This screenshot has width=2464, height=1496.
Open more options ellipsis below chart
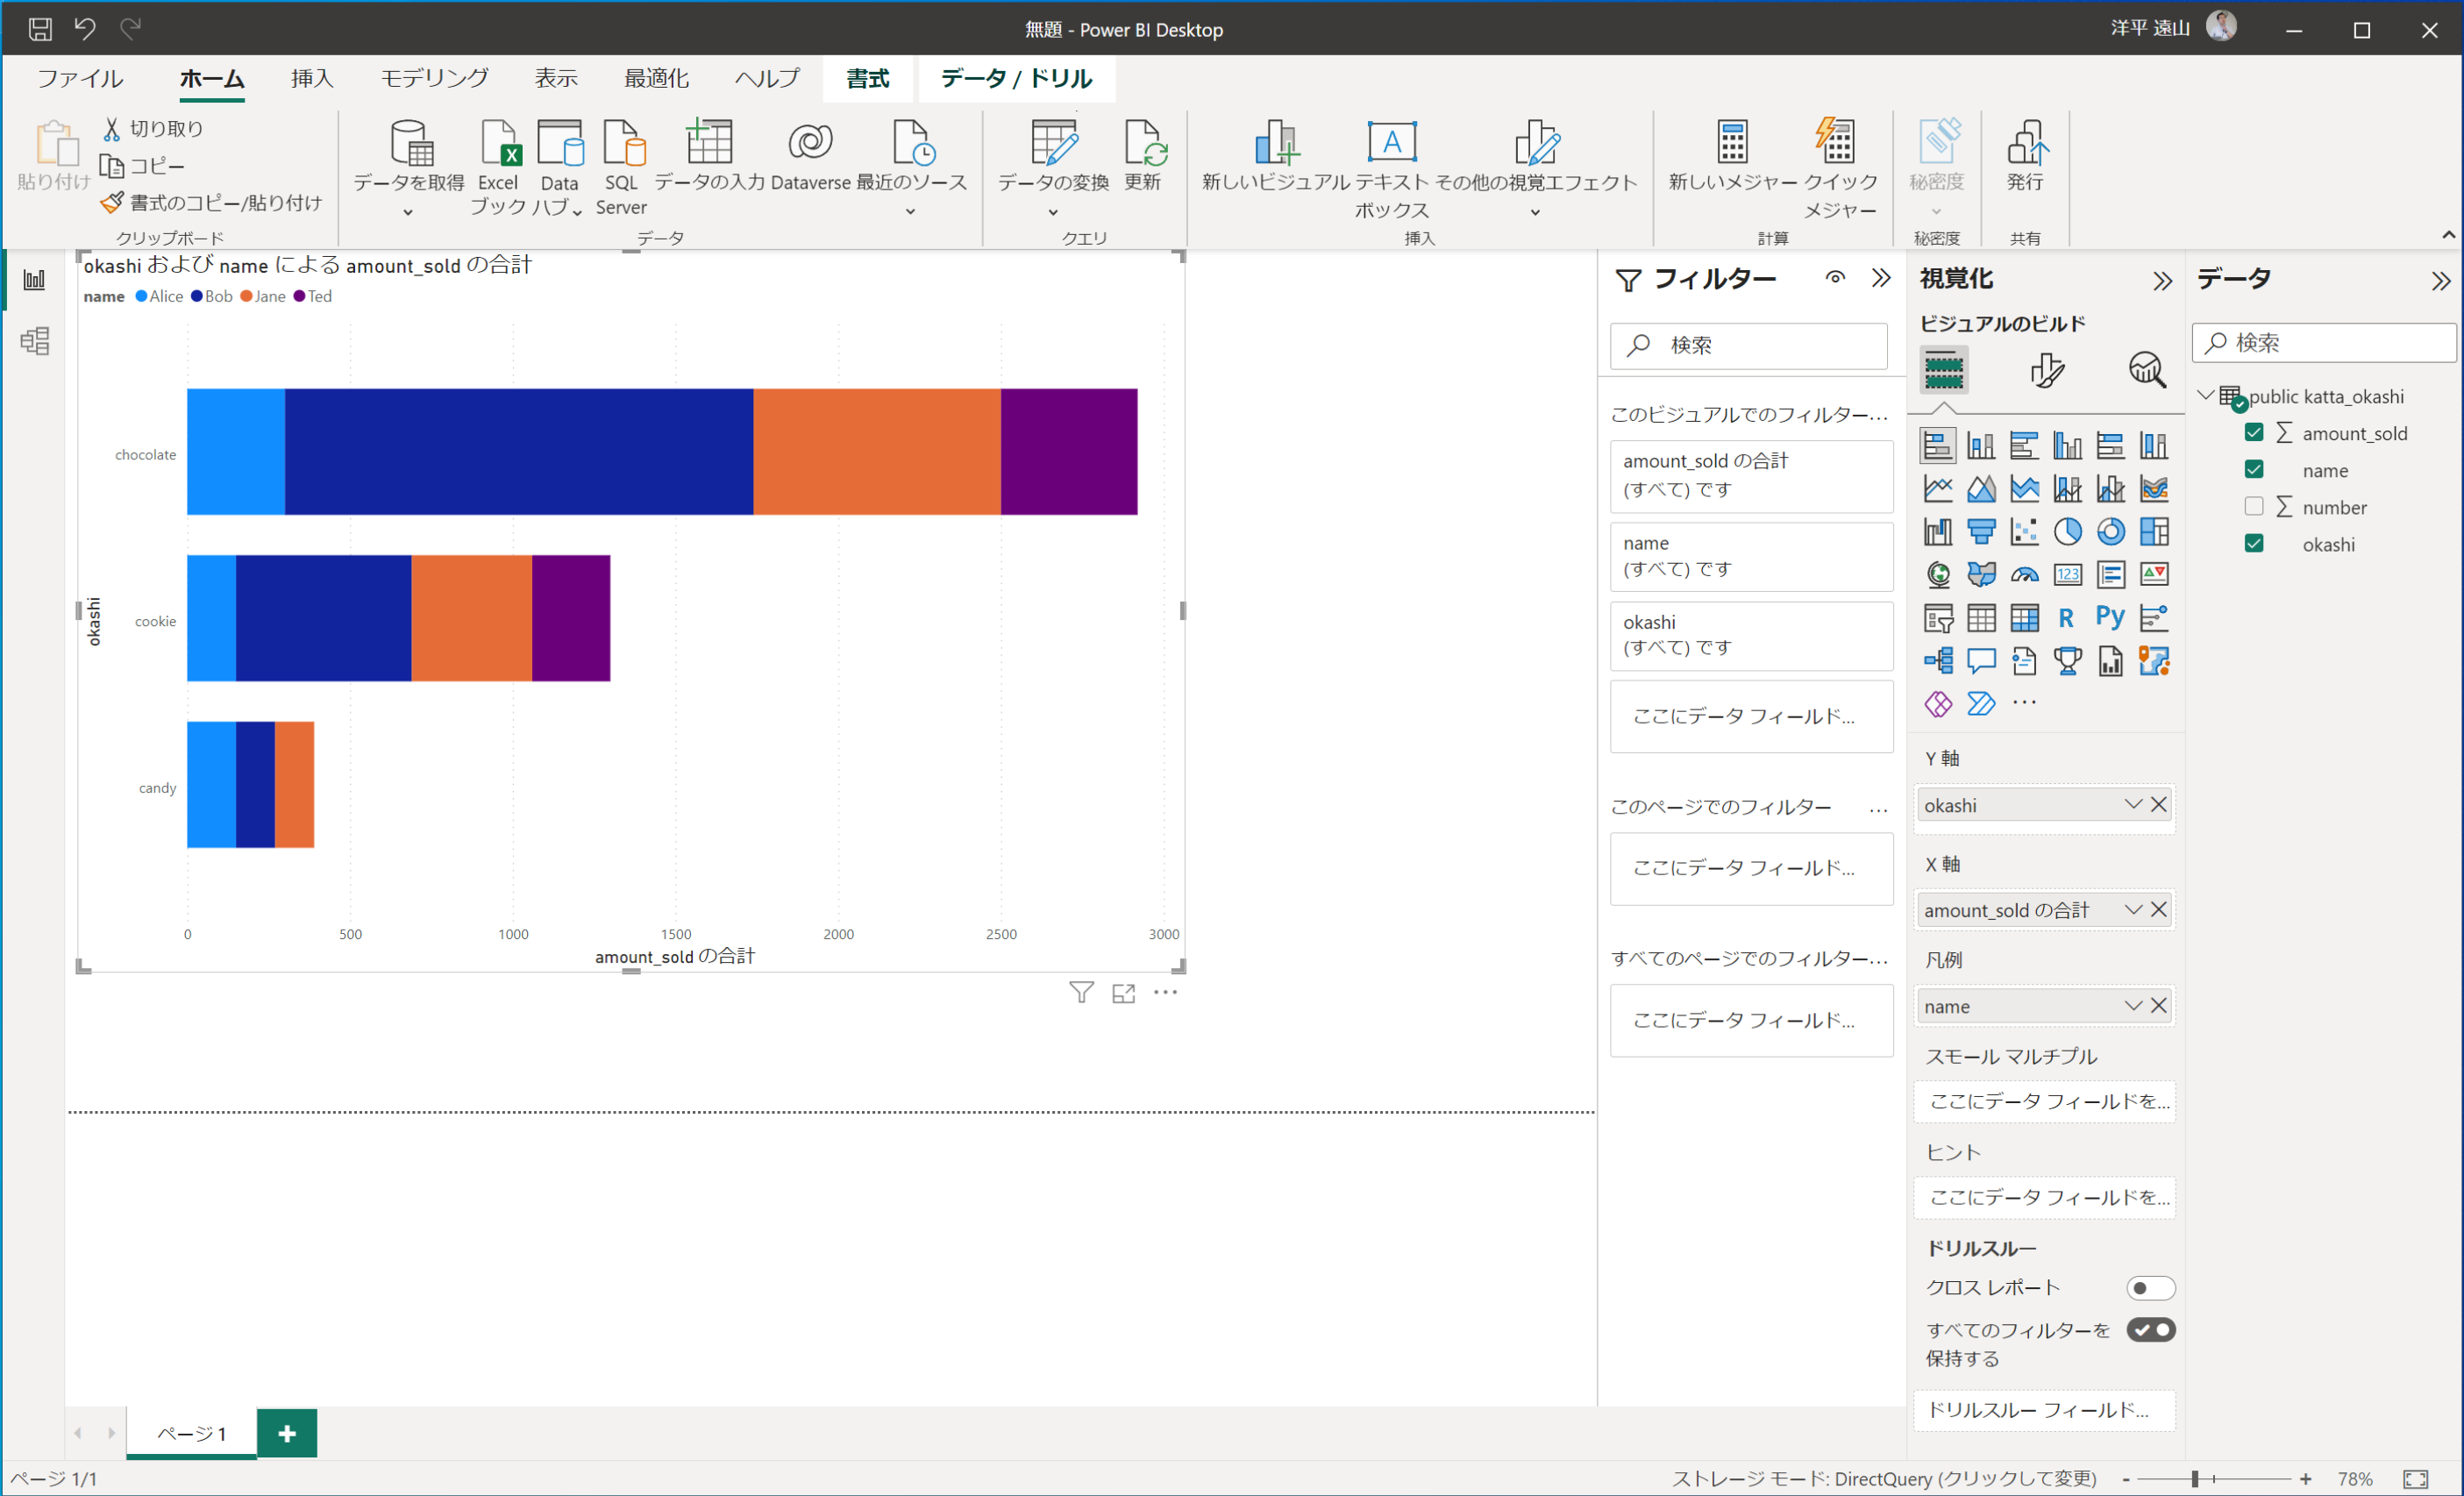pyautogui.click(x=1166, y=992)
